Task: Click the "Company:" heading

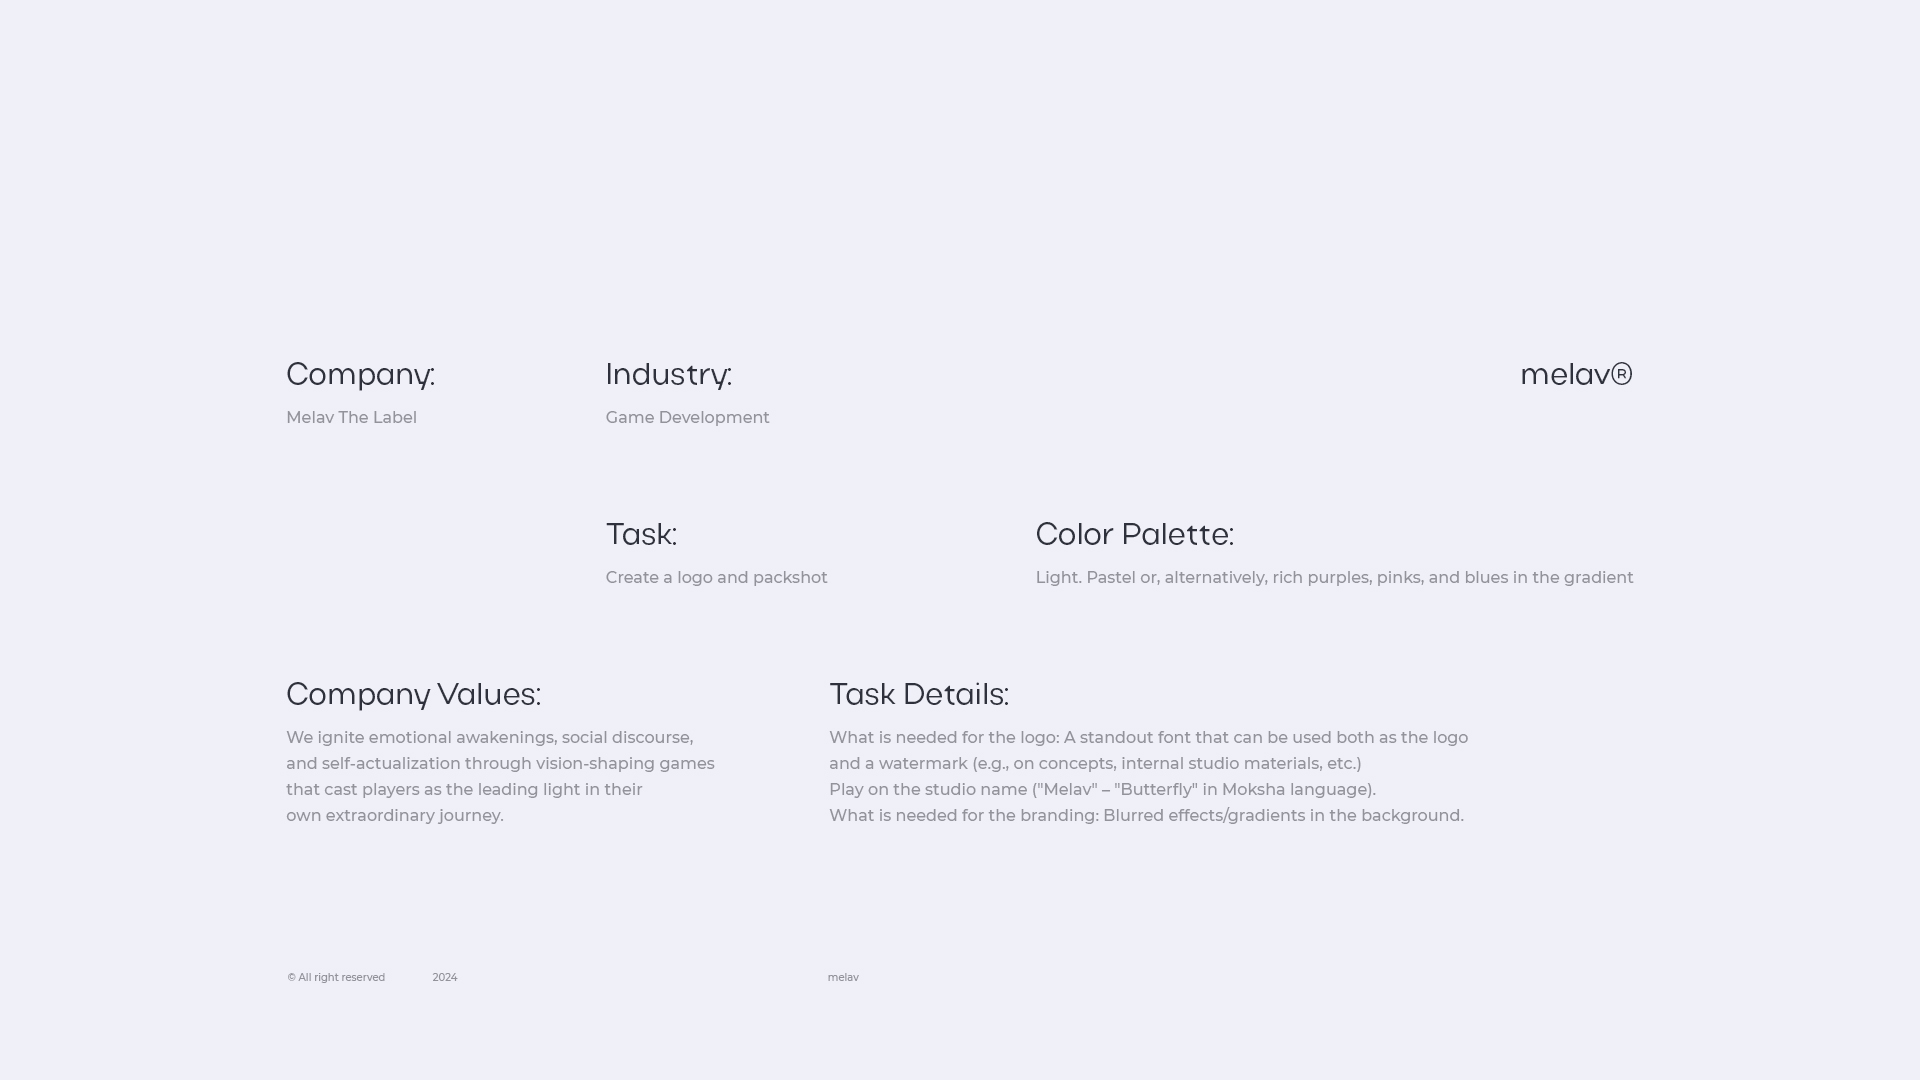Action: [x=360, y=375]
